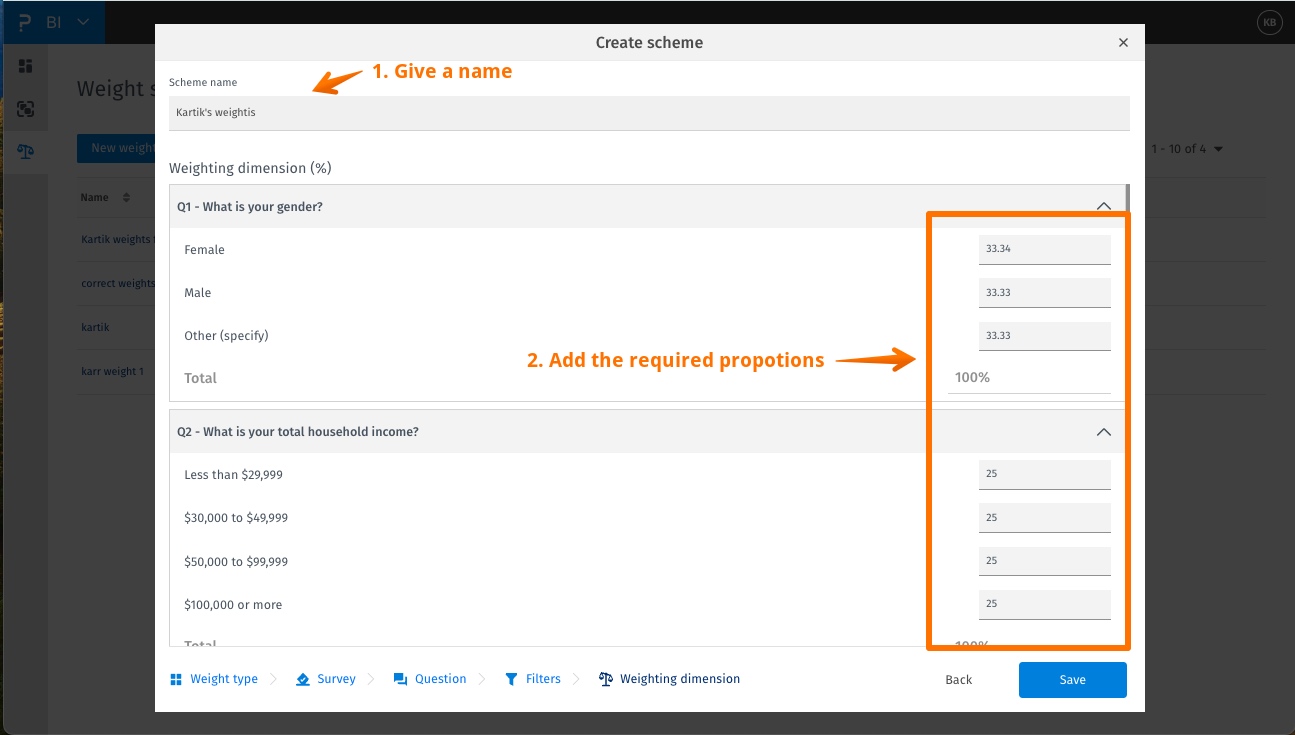The width and height of the screenshot is (1295, 735).
Task: Click the KB user avatar
Action: (x=1269, y=22)
